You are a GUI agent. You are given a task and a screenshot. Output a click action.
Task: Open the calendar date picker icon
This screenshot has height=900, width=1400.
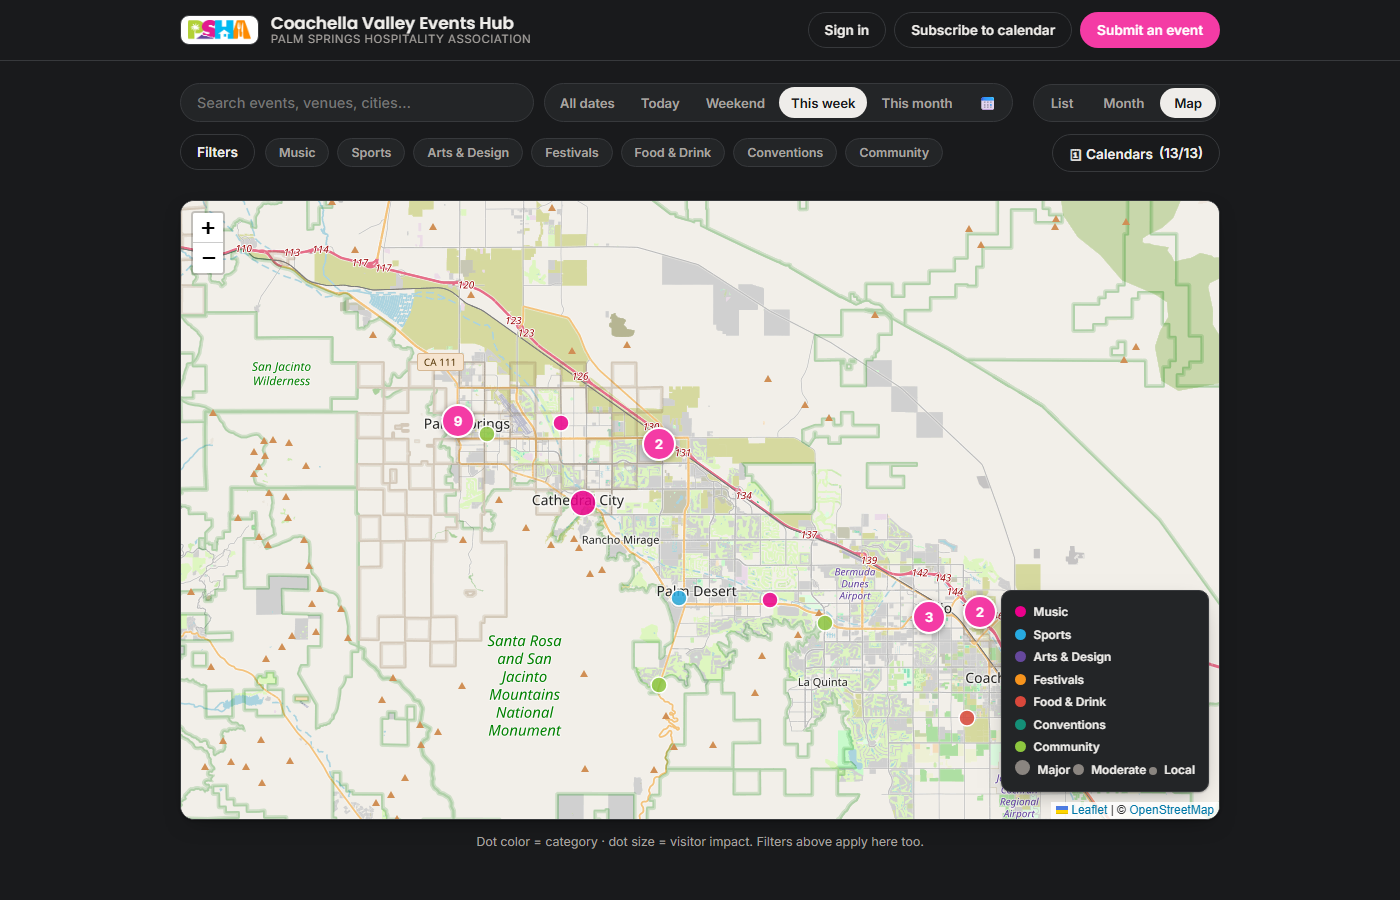(x=988, y=103)
